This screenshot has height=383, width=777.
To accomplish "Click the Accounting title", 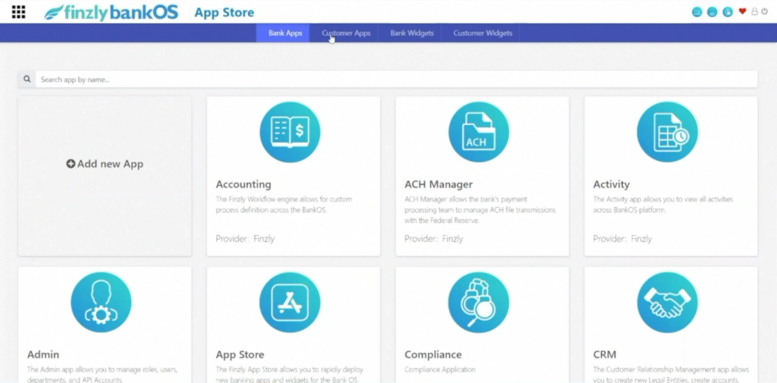I will coord(243,184).
